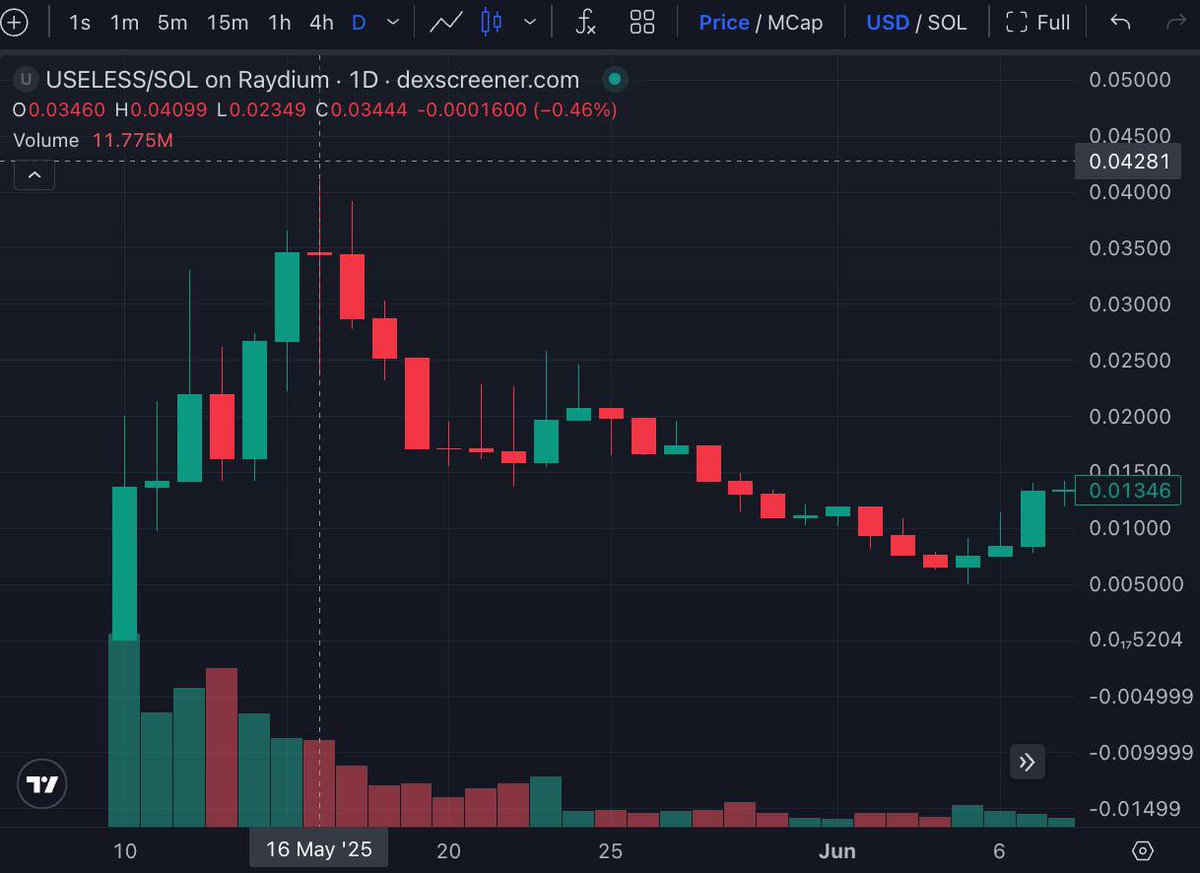The image size is (1200, 873).
Task: Select the 1h timeframe
Action: 280,22
